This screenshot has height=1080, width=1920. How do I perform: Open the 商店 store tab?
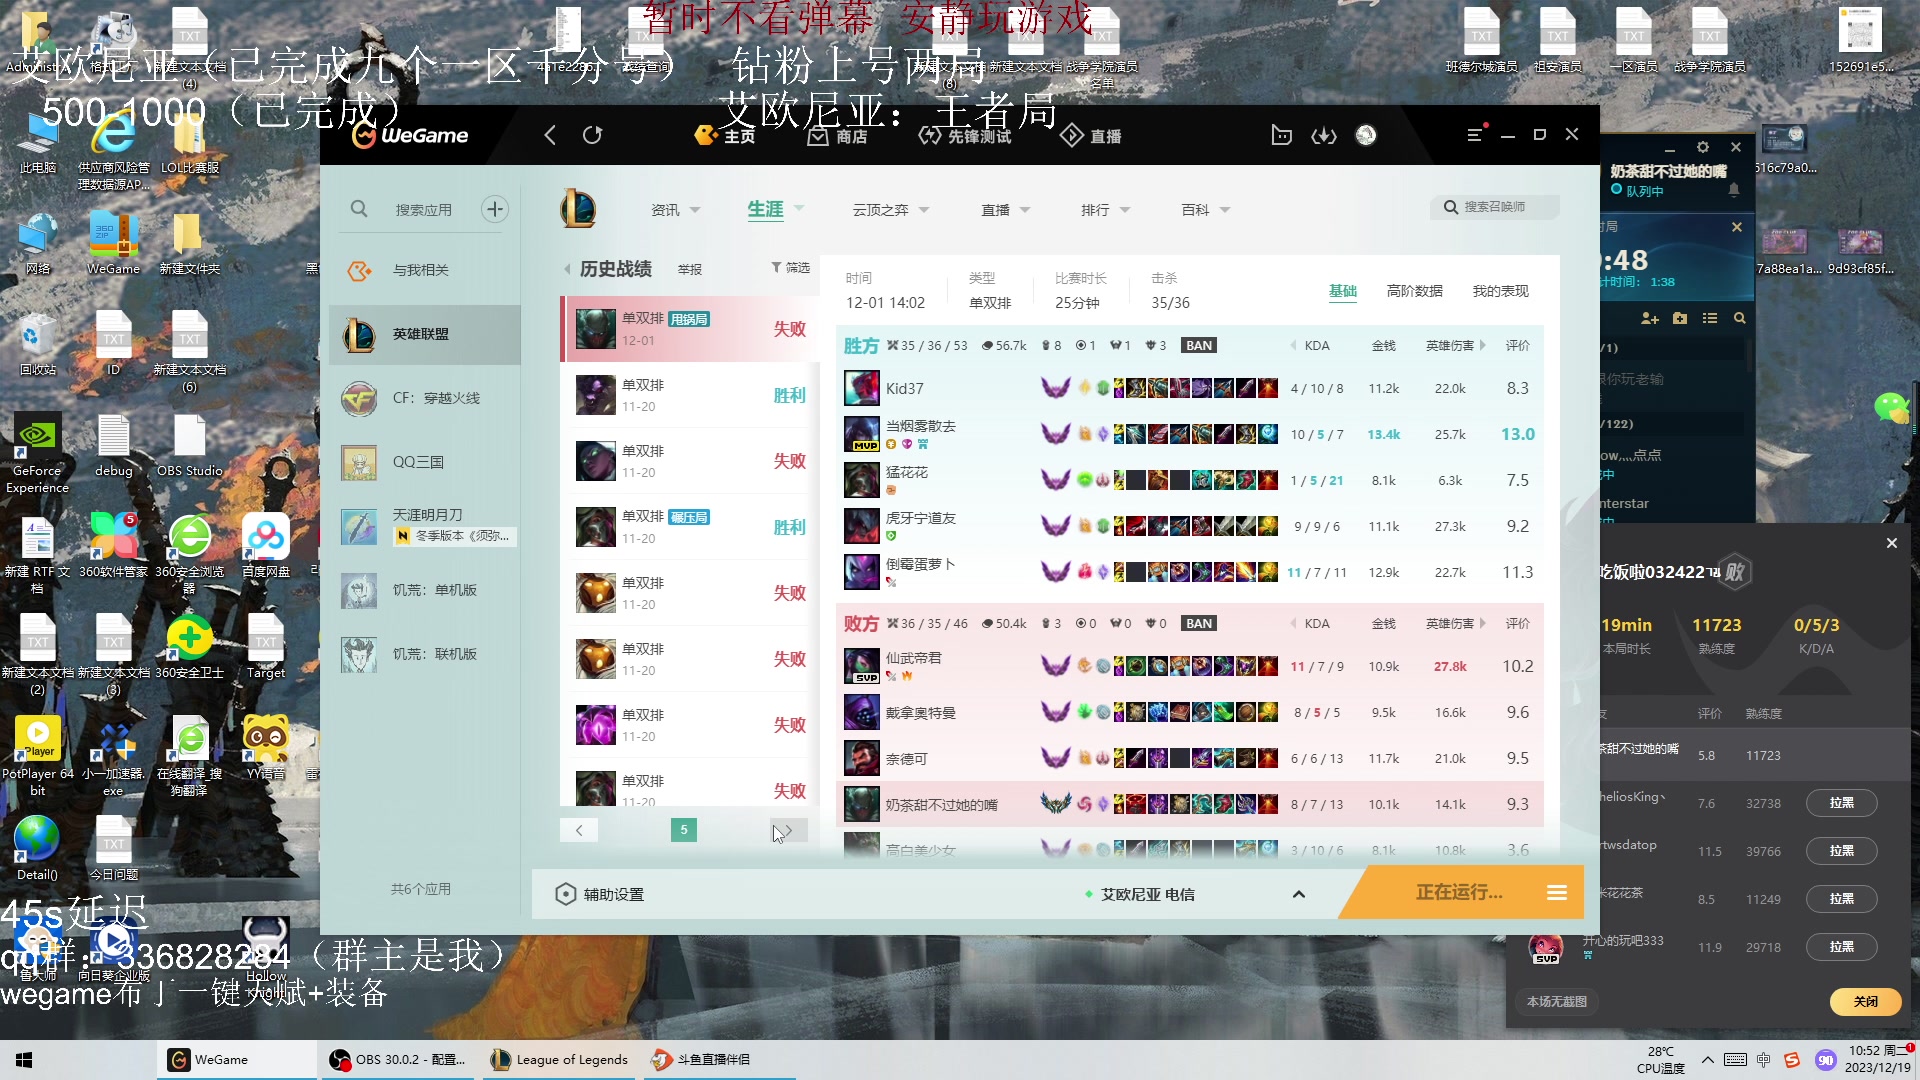tap(838, 135)
